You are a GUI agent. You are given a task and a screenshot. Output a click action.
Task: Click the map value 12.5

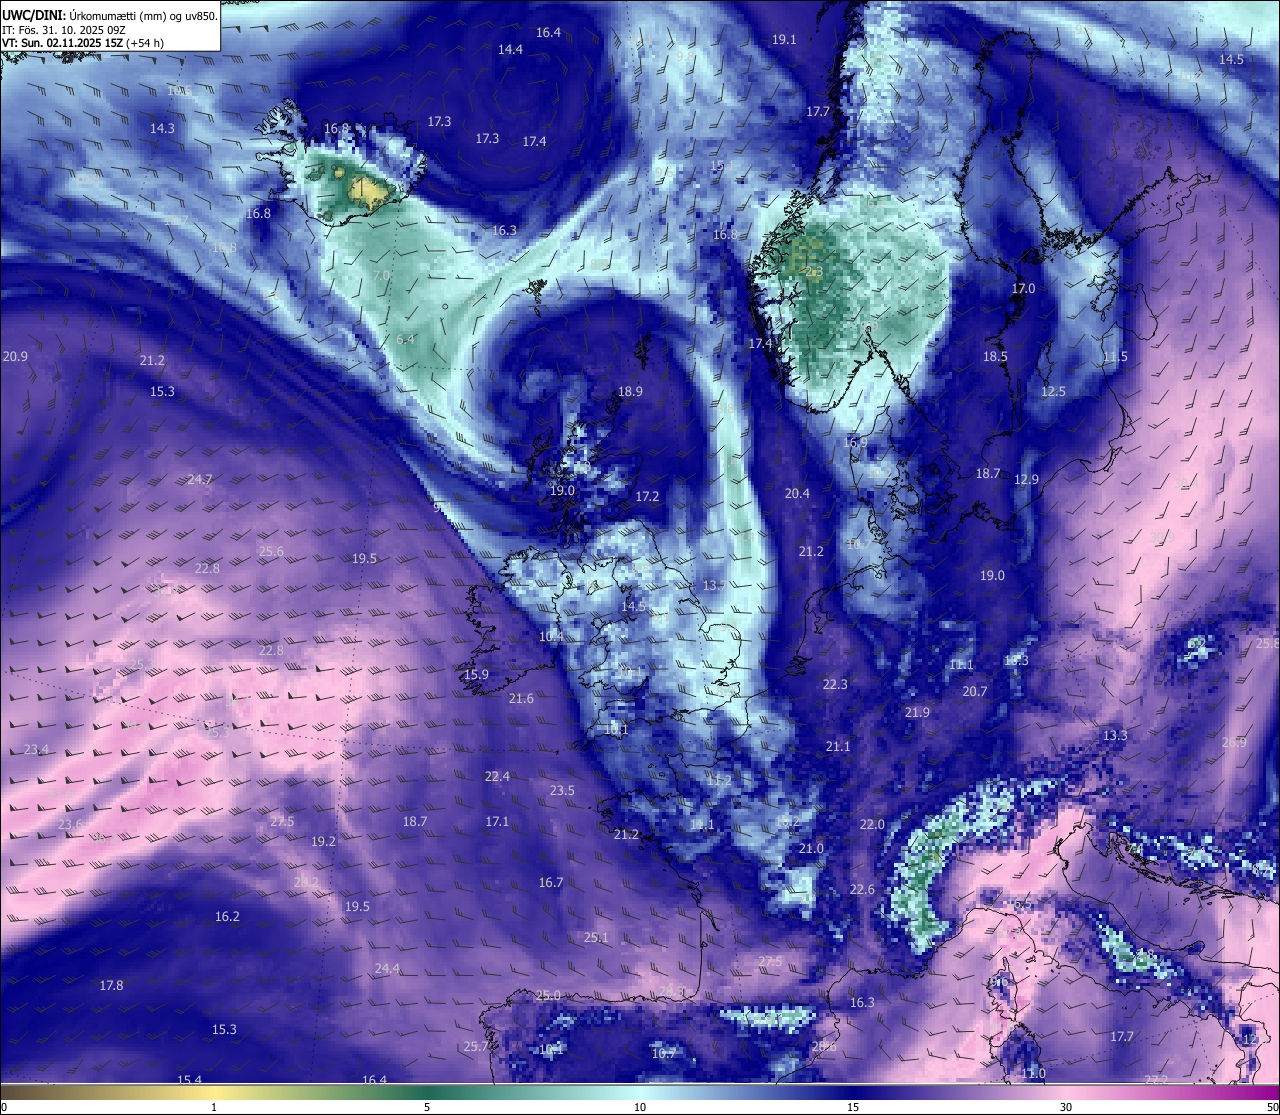1053,391
